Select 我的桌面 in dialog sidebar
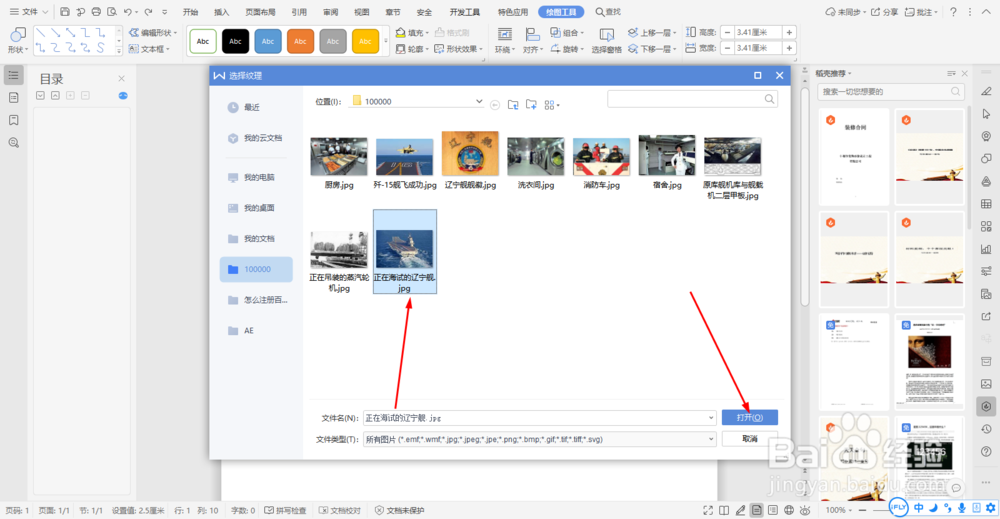1000x519 pixels. [256, 208]
